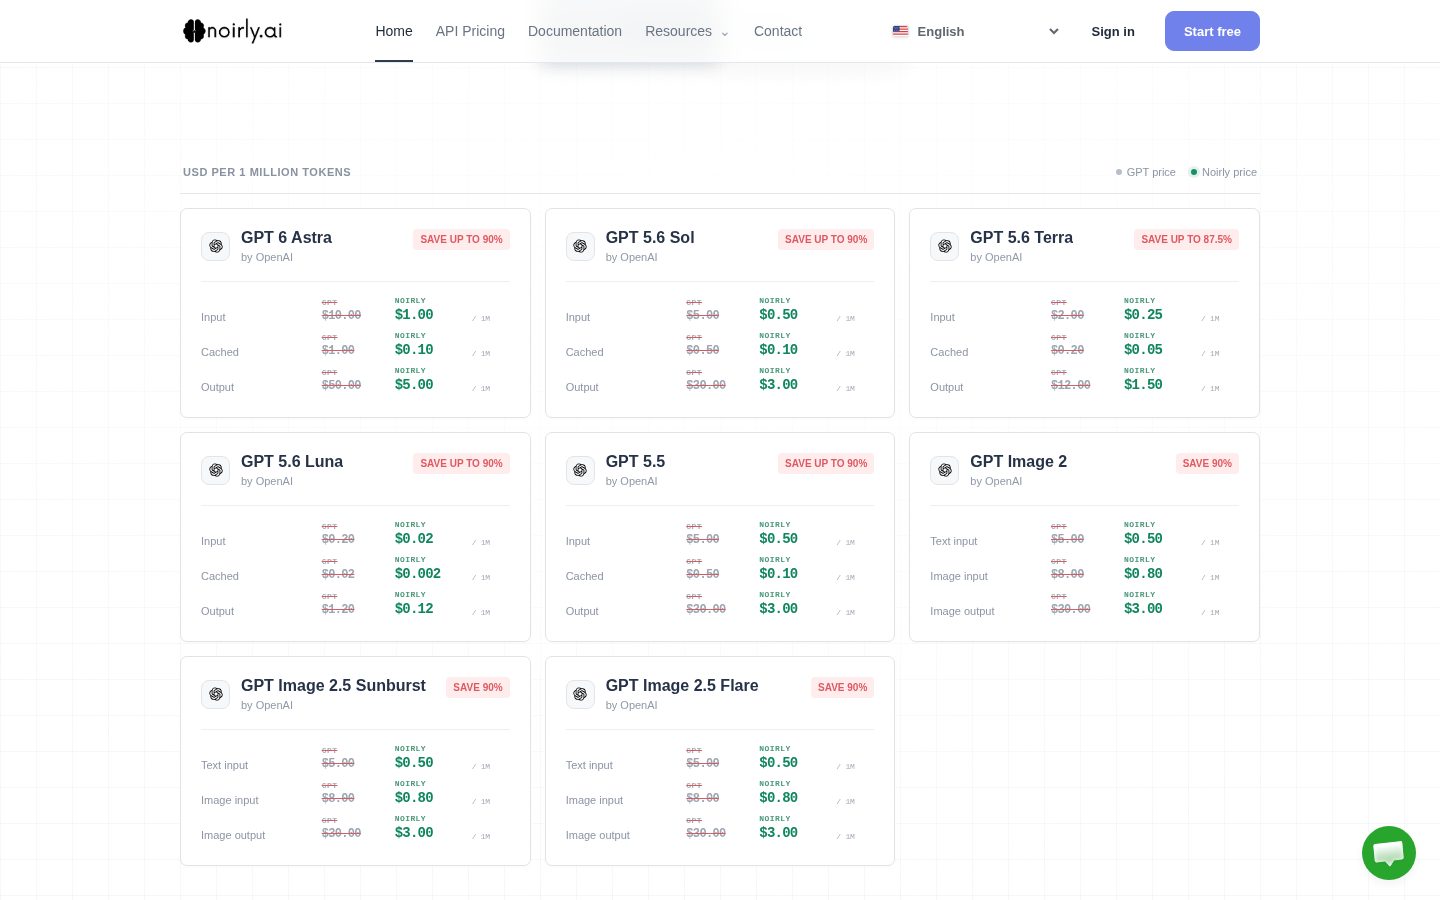Image resolution: width=1440 pixels, height=900 pixels.
Task: Click SAVE 90% badge on GPT Image 2
Action: point(1207,463)
